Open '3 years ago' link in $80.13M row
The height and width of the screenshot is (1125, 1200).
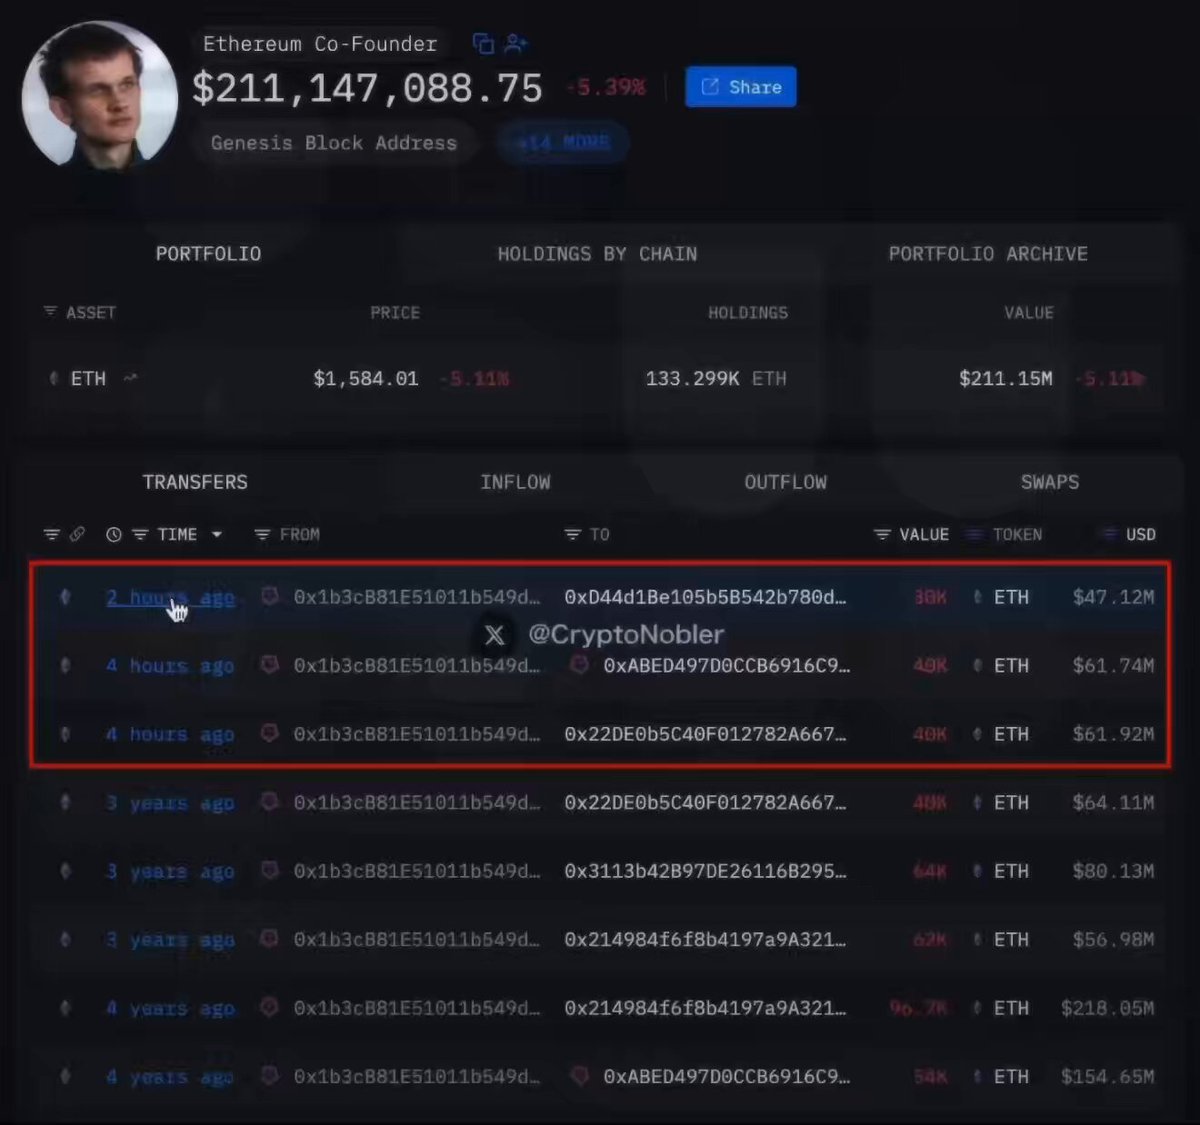170,872
